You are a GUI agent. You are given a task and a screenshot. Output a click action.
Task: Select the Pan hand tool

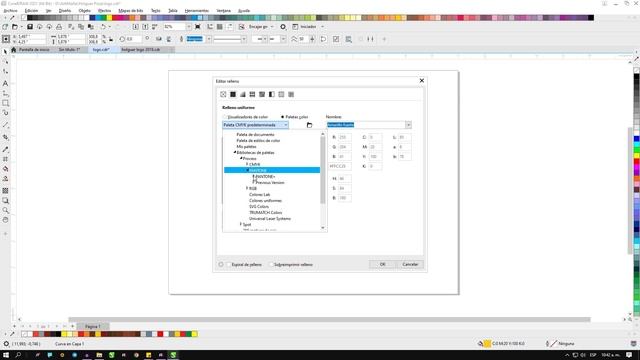pyautogui.click(x=5, y=220)
